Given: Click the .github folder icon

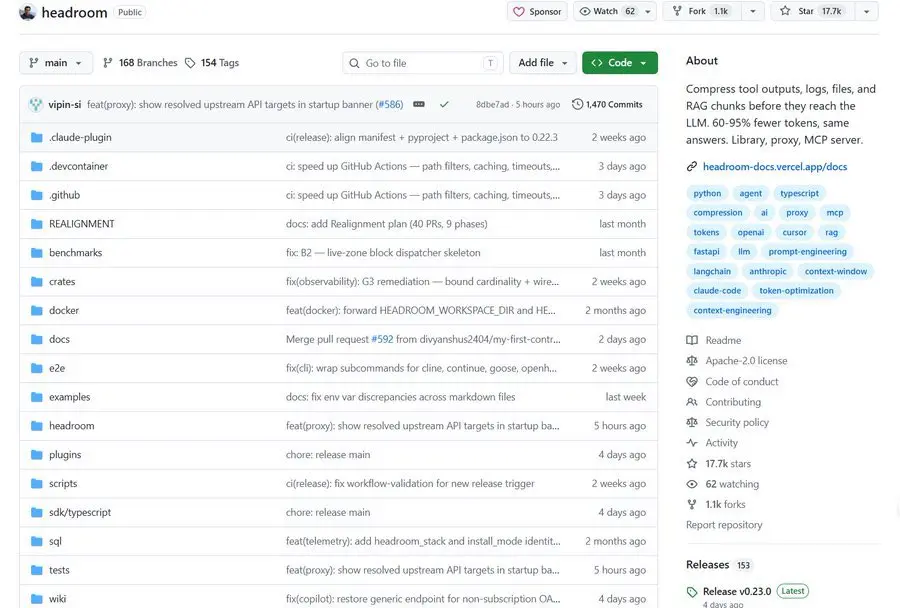Looking at the screenshot, I should [x=37, y=195].
